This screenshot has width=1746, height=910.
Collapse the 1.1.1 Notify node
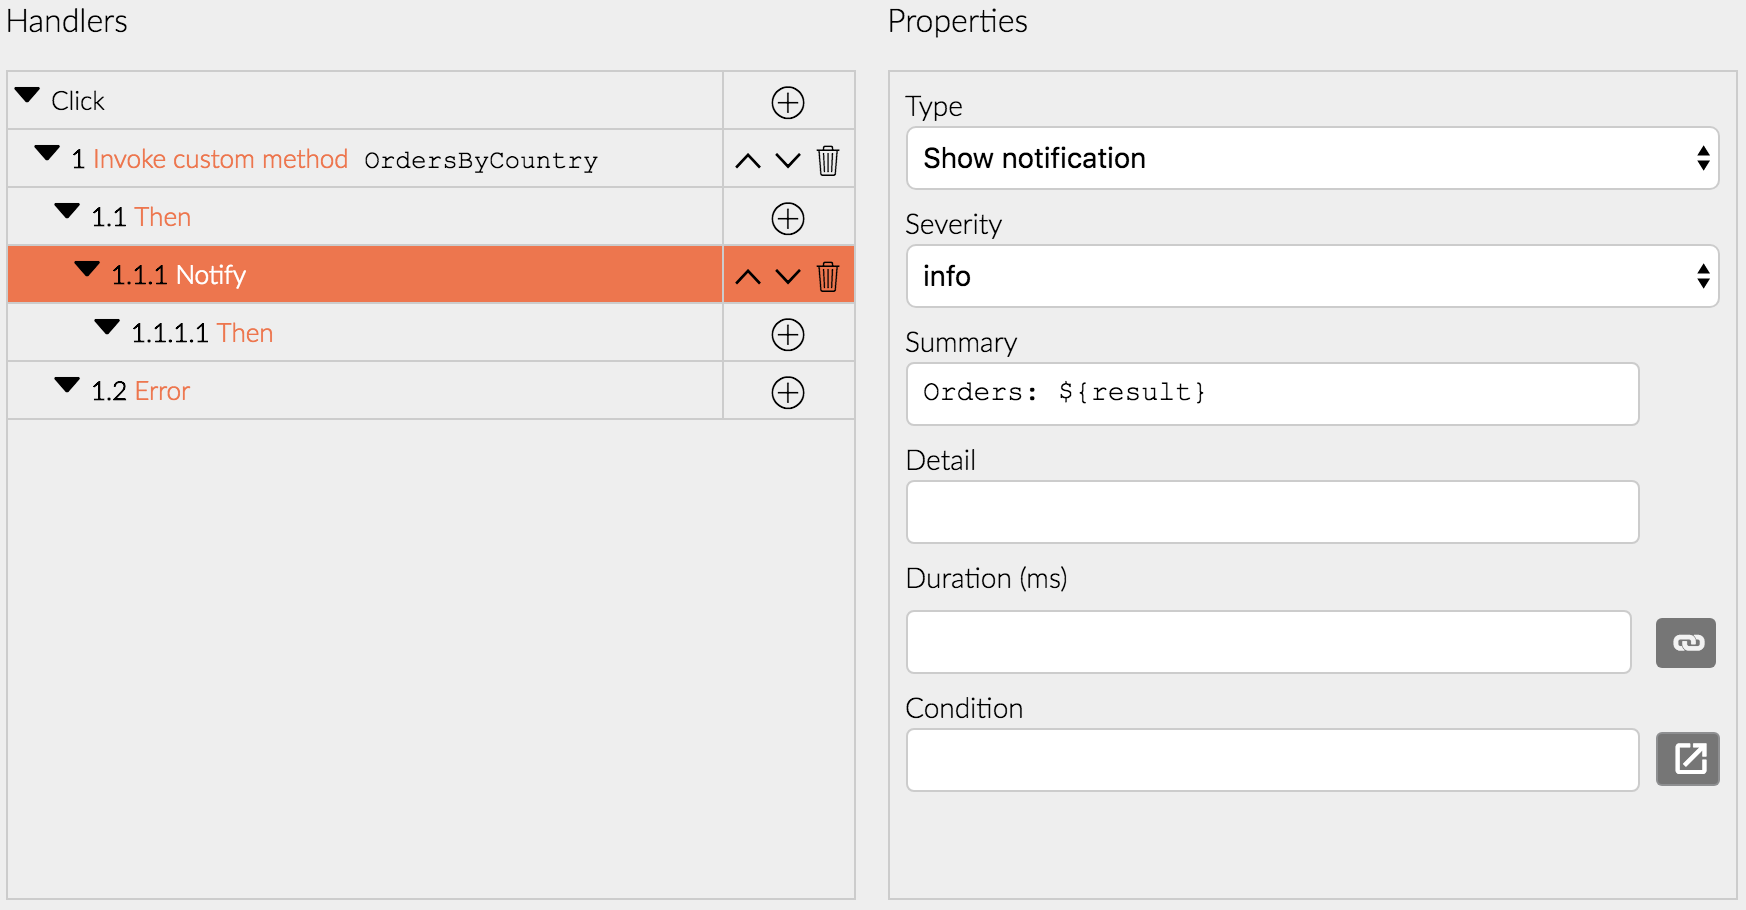(x=87, y=270)
